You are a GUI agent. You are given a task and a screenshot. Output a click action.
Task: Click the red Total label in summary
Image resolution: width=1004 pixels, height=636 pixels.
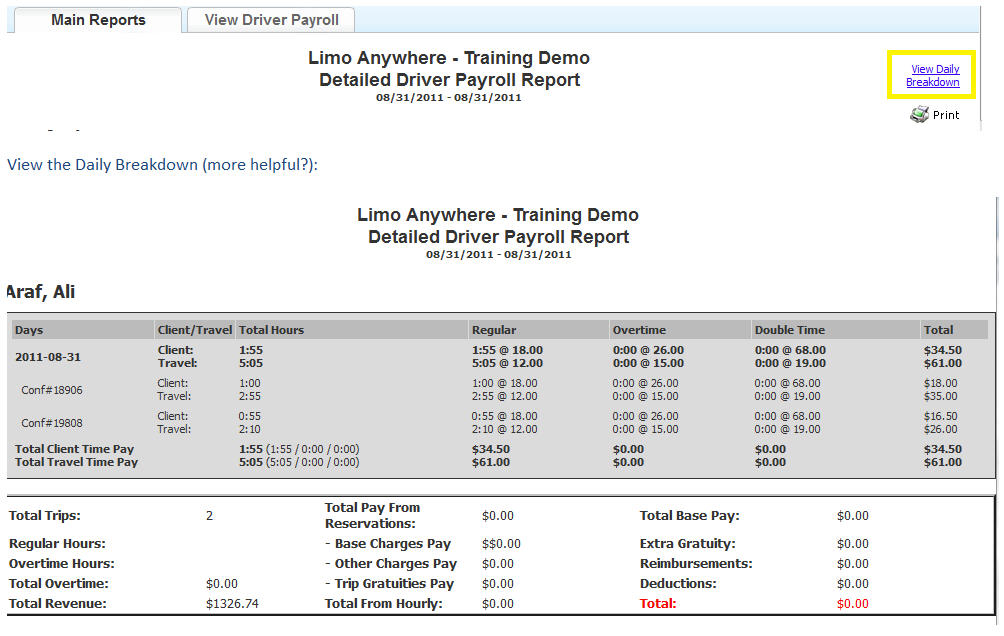[658, 604]
